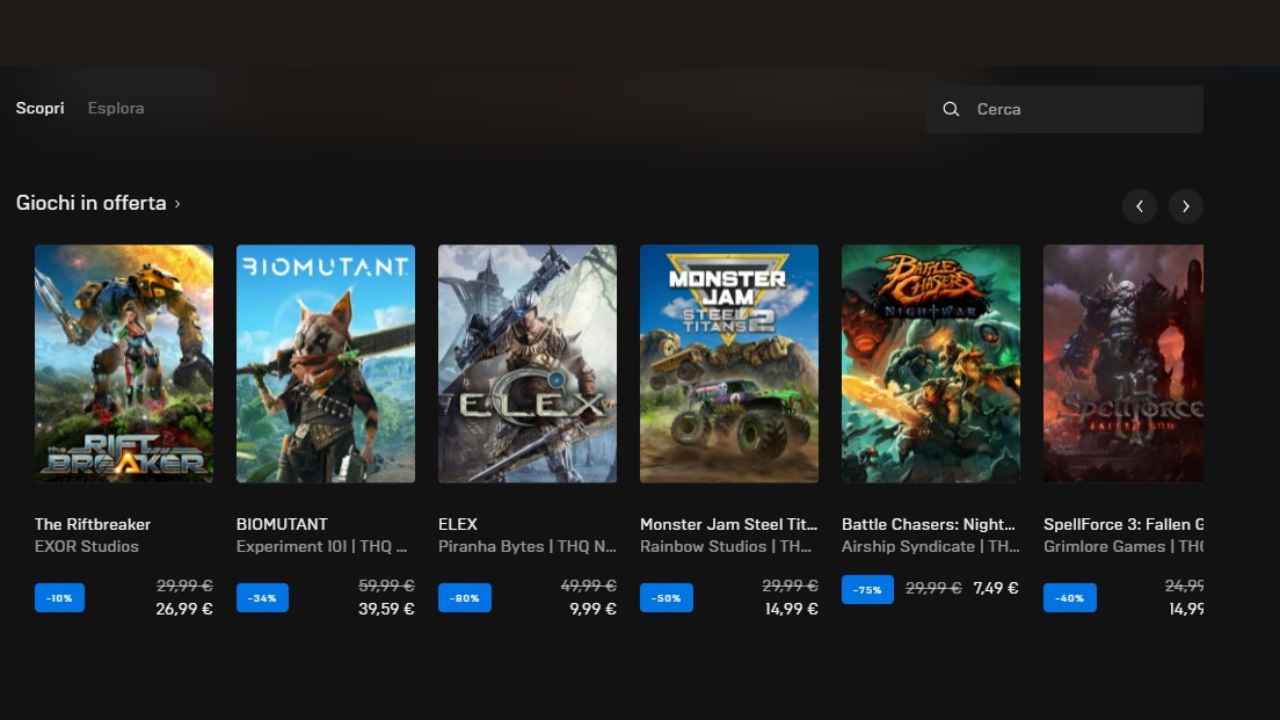Click the Cerca search field

1080,109
